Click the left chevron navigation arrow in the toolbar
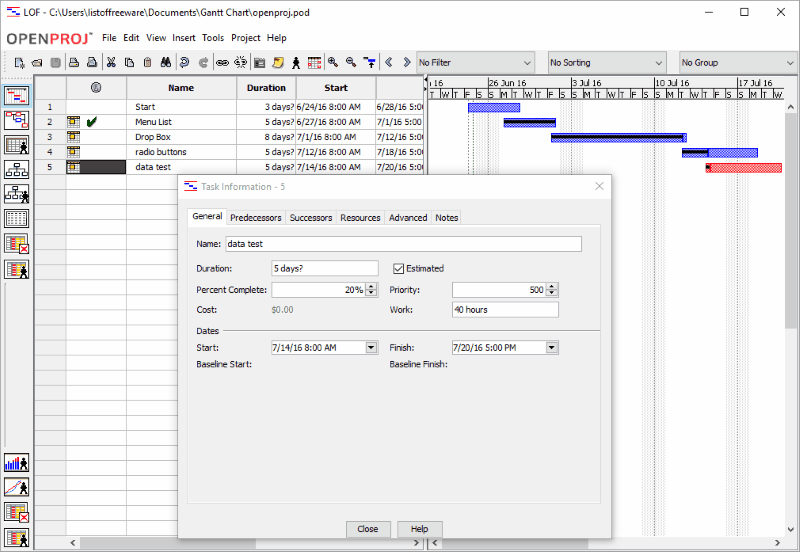The width and height of the screenshot is (800, 552). (x=389, y=62)
